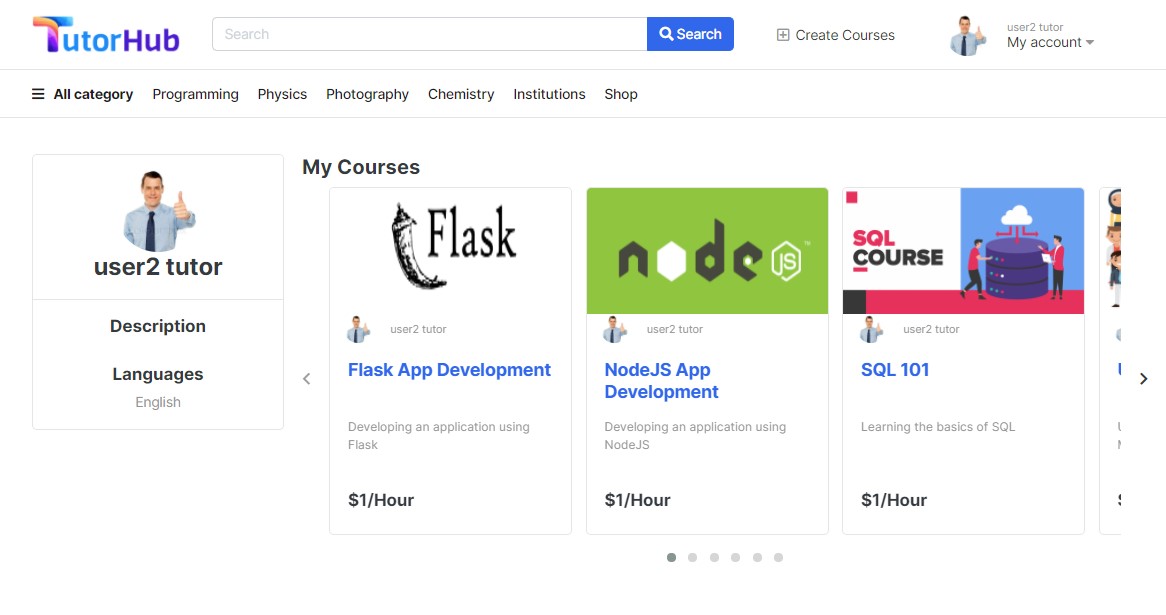Screen dimensions: 1166x615
Task: Click the English language entry
Action: tap(158, 402)
